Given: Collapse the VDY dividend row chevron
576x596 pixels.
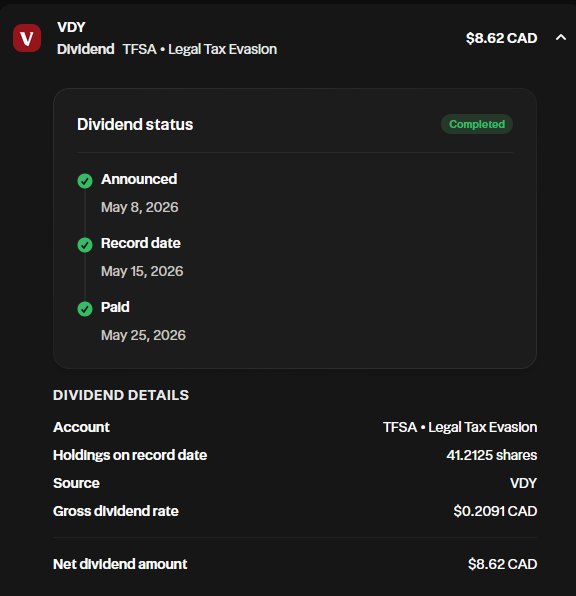Looking at the screenshot, I should tap(561, 38).
